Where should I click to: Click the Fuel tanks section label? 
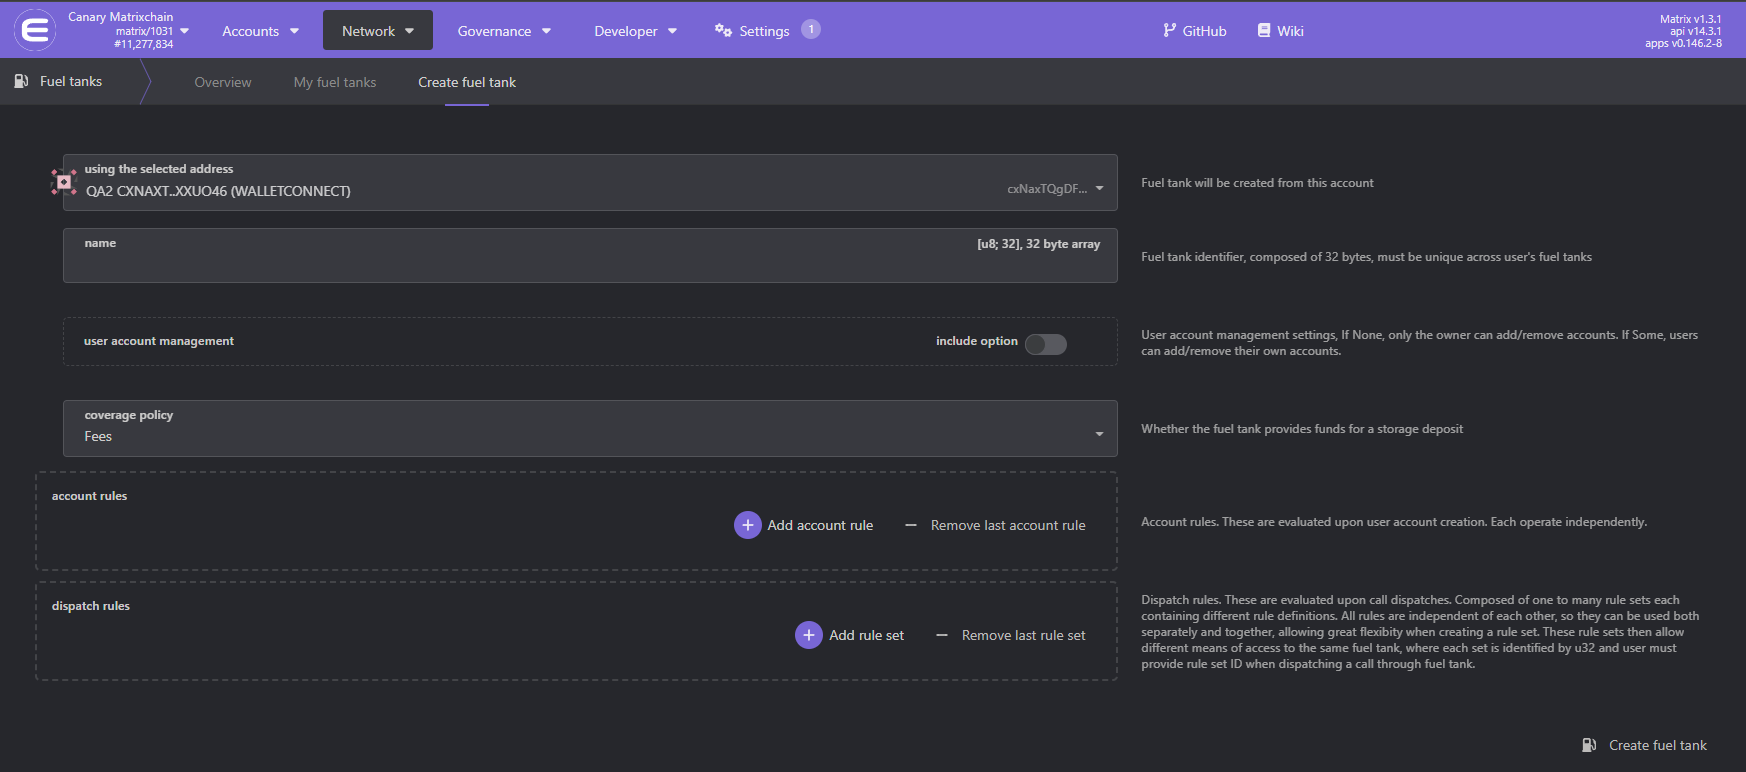[x=71, y=81]
